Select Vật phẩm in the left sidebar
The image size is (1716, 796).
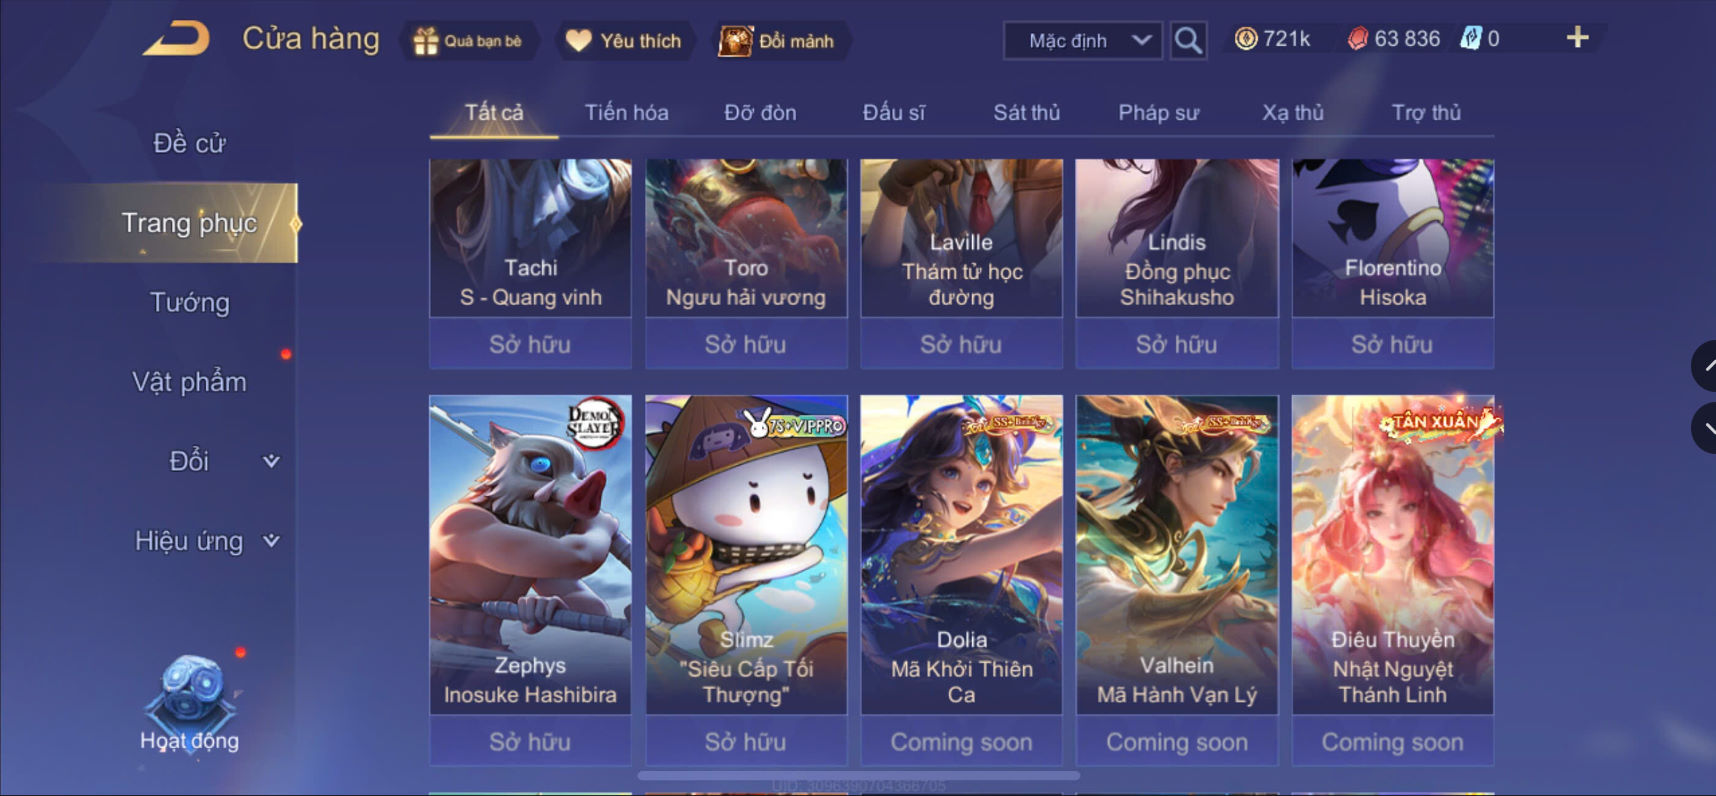[x=189, y=382]
